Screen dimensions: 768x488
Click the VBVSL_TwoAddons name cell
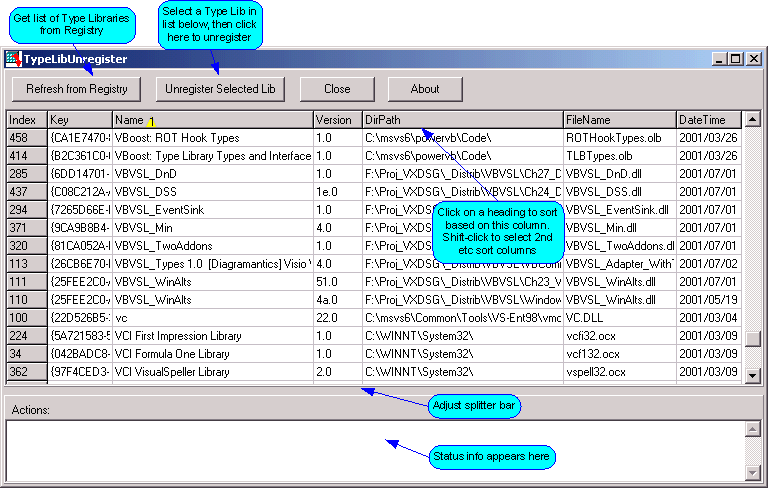point(213,246)
